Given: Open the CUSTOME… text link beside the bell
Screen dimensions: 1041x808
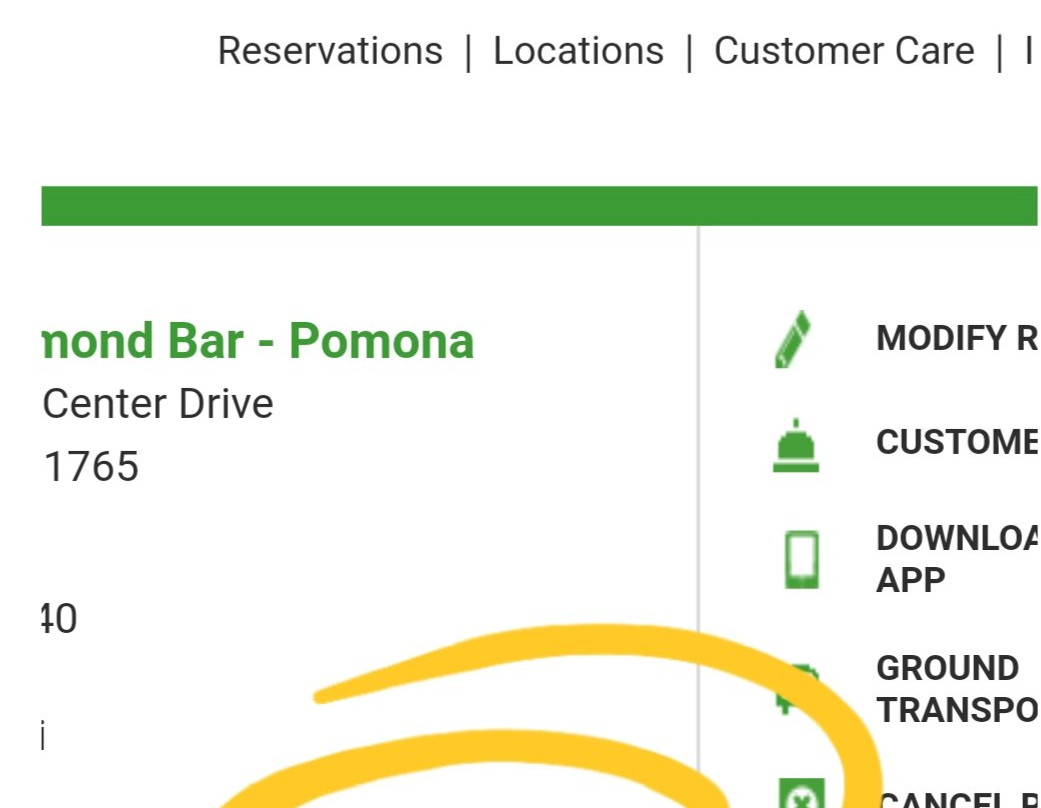Looking at the screenshot, I should (x=955, y=442).
